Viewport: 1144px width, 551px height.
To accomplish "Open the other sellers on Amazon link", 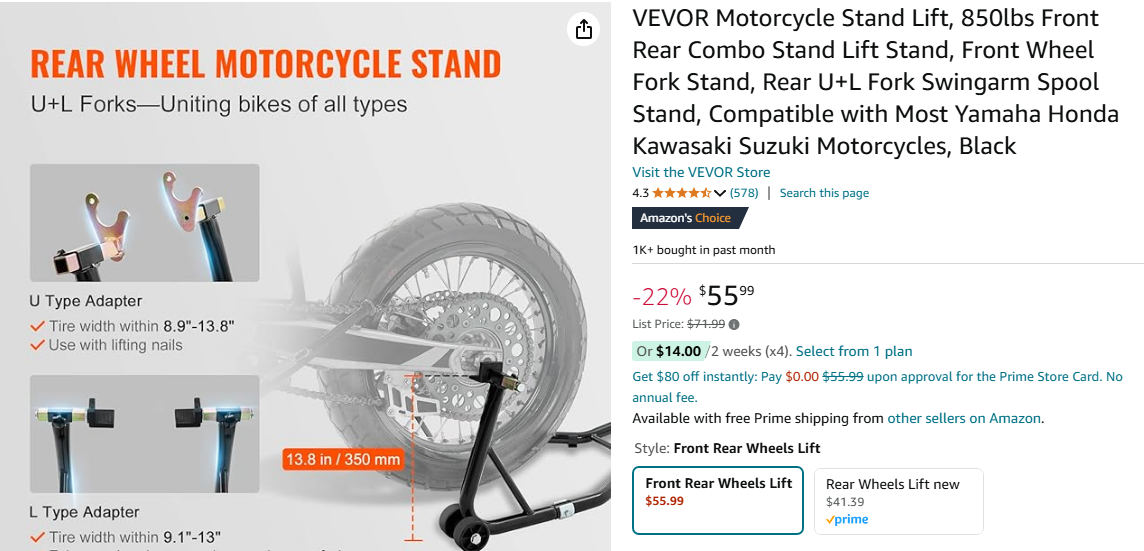I will 964,418.
